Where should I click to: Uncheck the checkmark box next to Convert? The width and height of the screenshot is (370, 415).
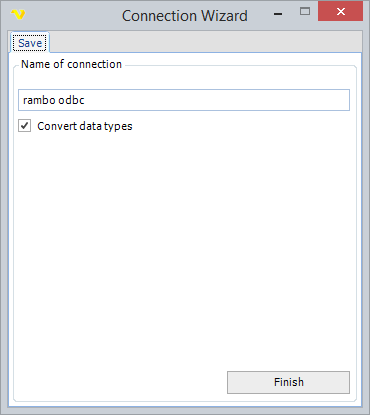coord(24,126)
